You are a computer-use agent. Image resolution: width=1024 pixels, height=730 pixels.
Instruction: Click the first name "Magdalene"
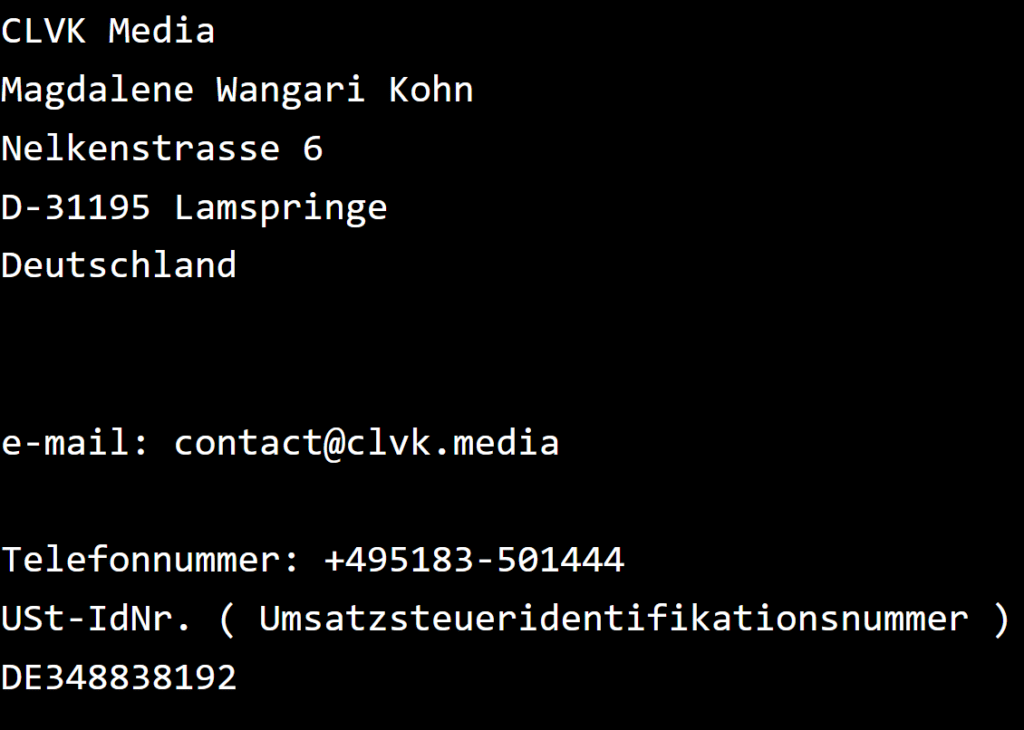[97, 90]
